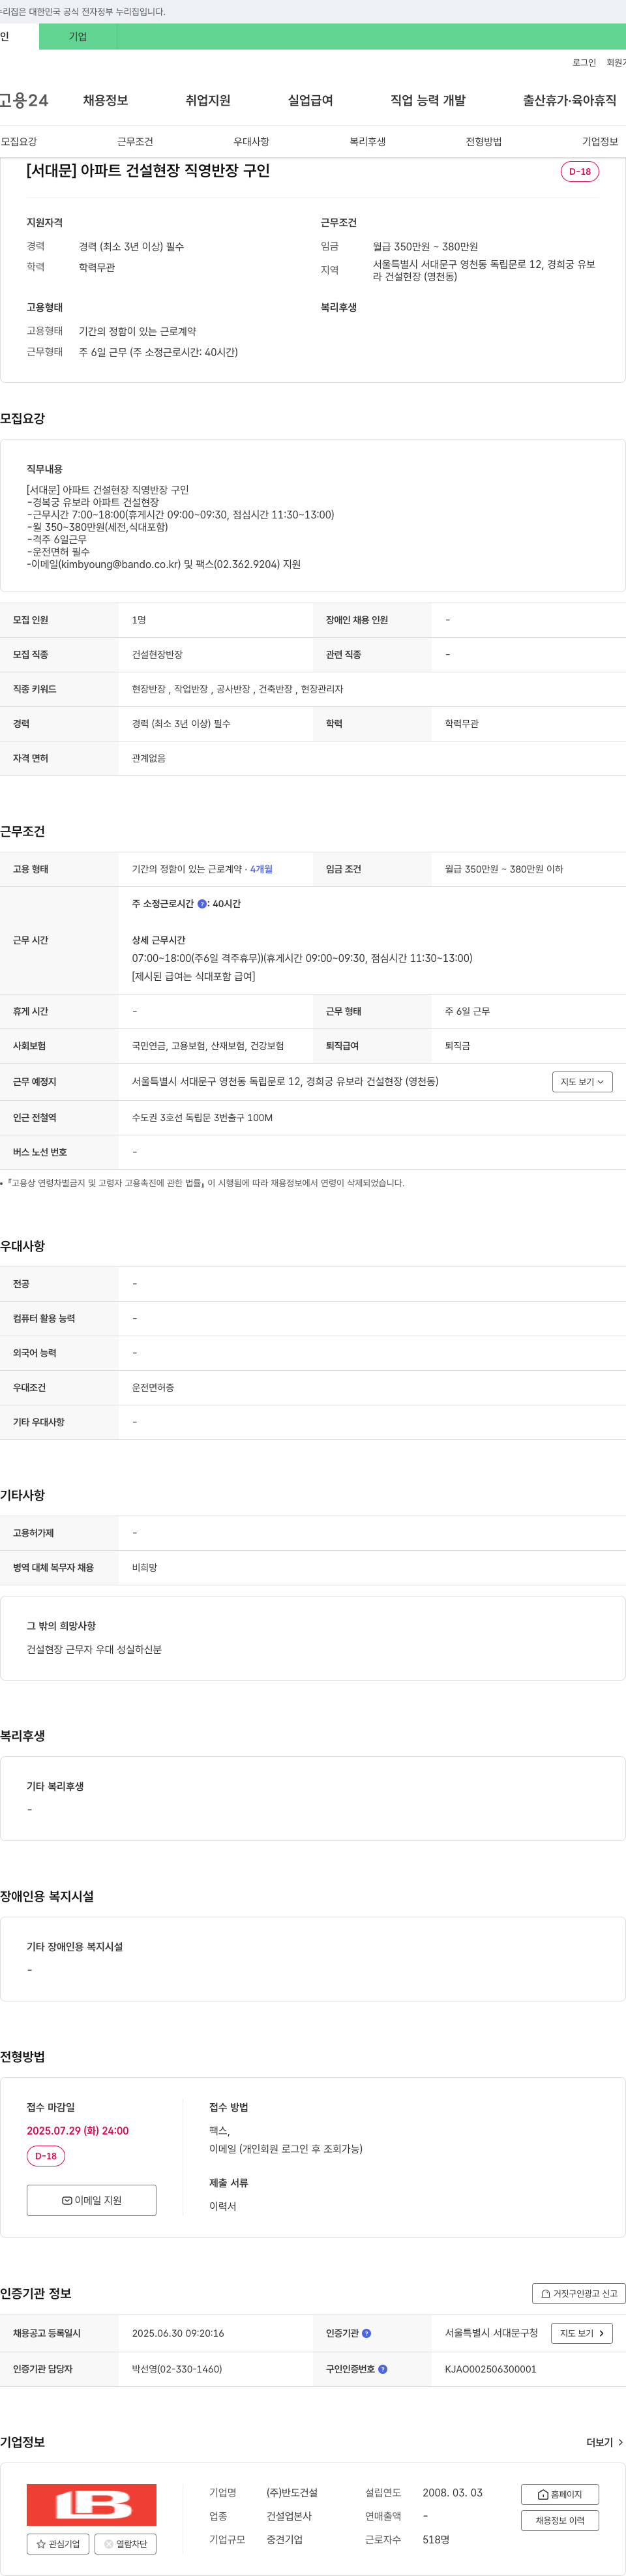Report via 거짓구인광고 신고 button

coord(579,2293)
